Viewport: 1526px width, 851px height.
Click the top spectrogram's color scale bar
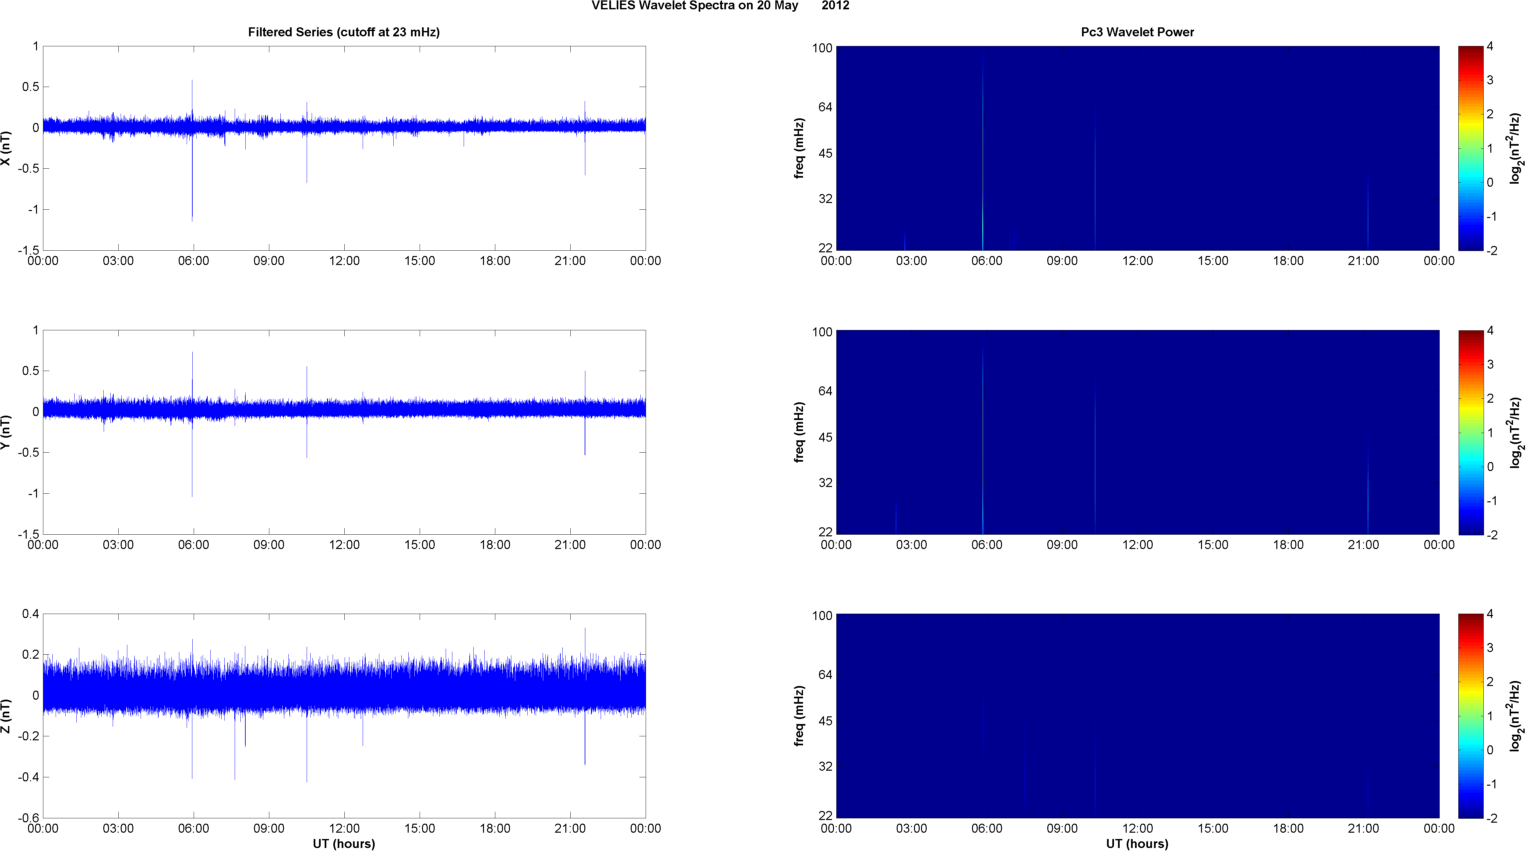pyautogui.click(x=1470, y=148)
